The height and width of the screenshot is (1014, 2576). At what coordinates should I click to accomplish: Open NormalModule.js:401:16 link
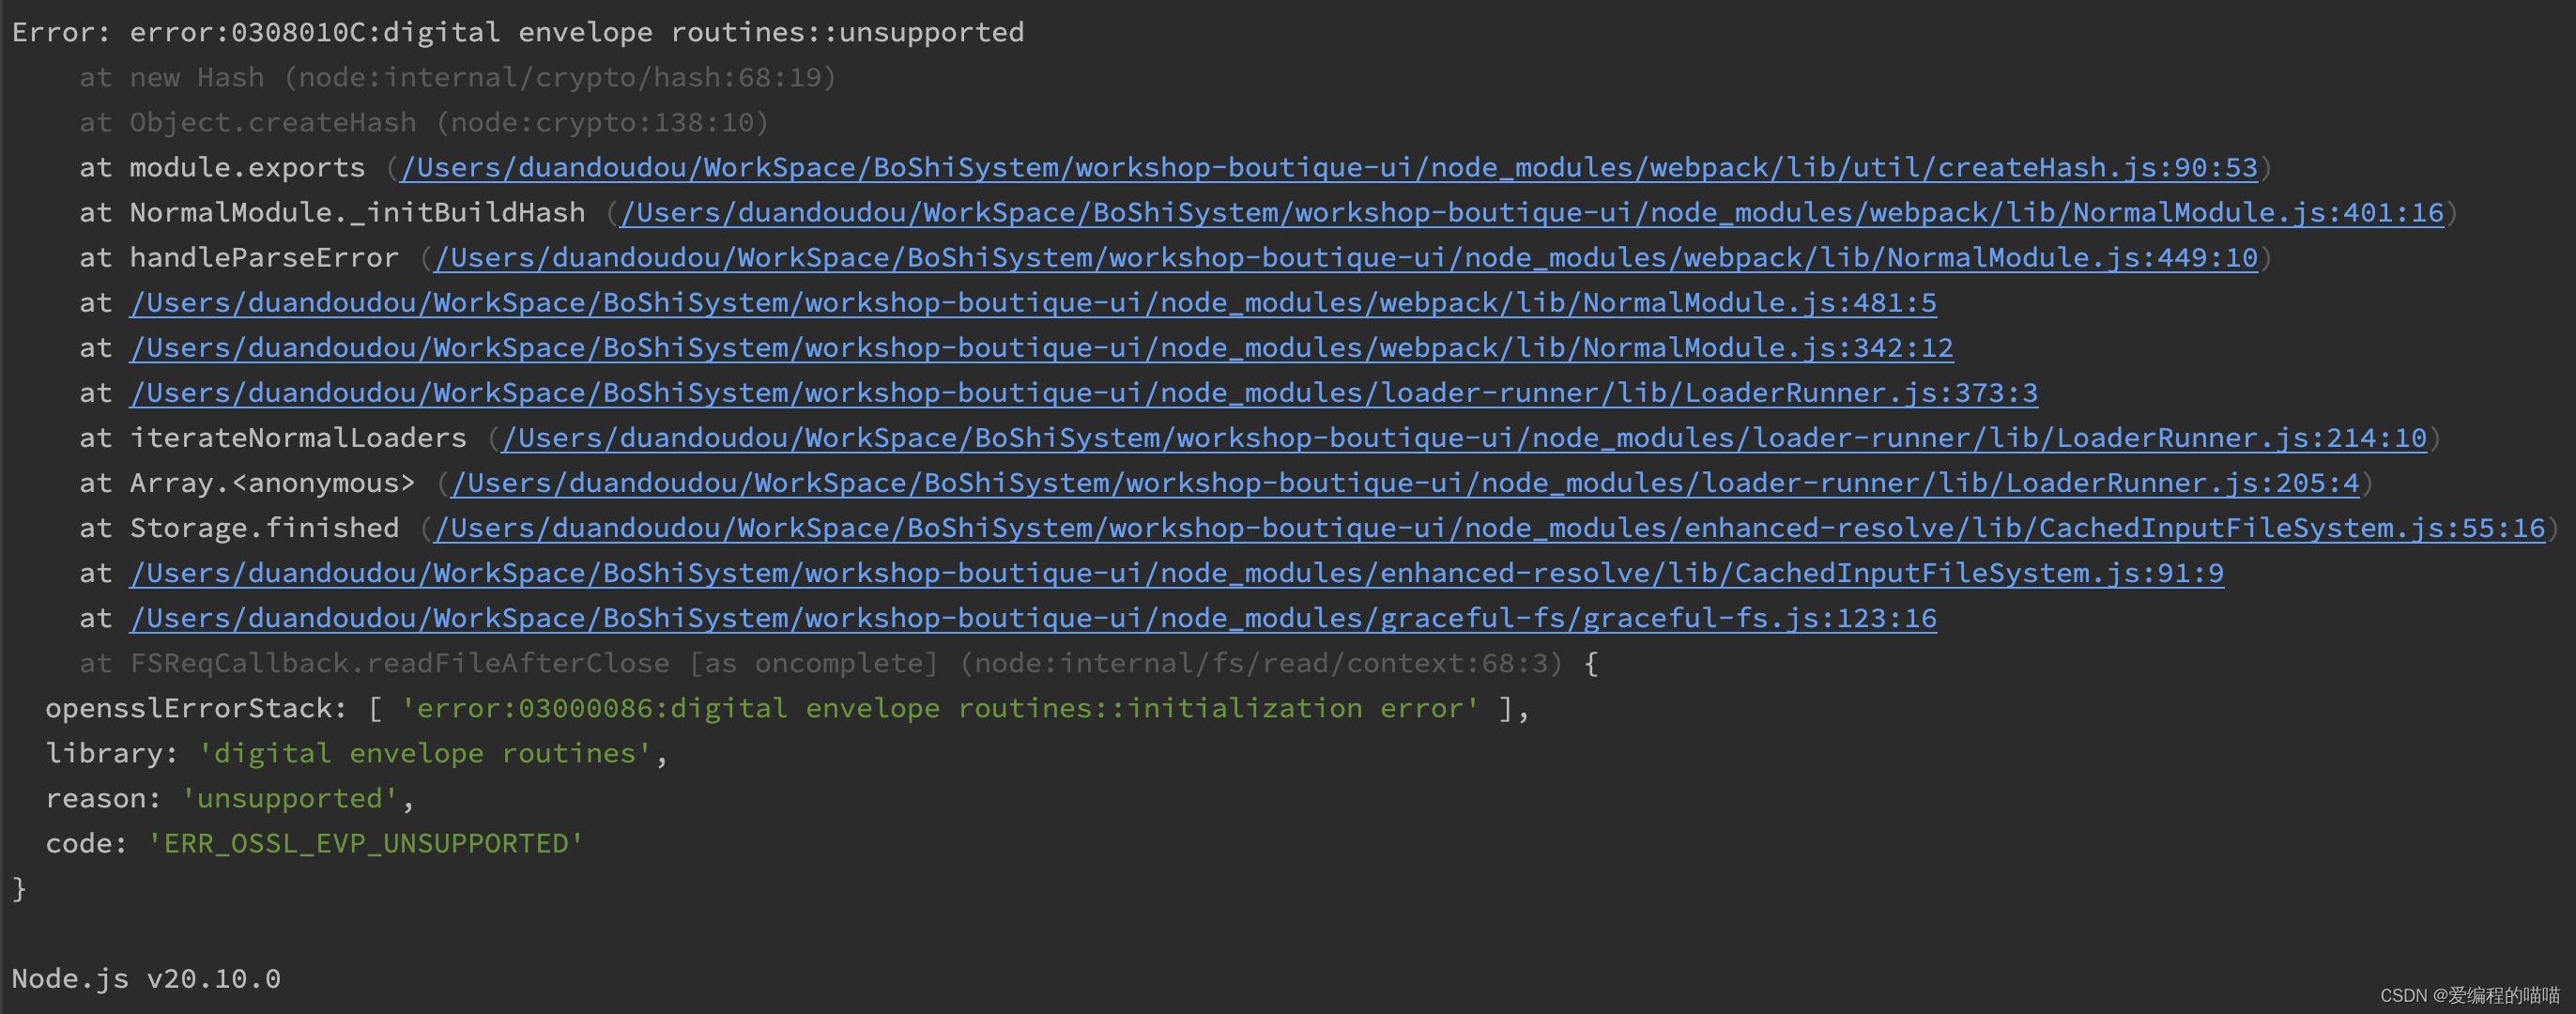(1531, 213)
